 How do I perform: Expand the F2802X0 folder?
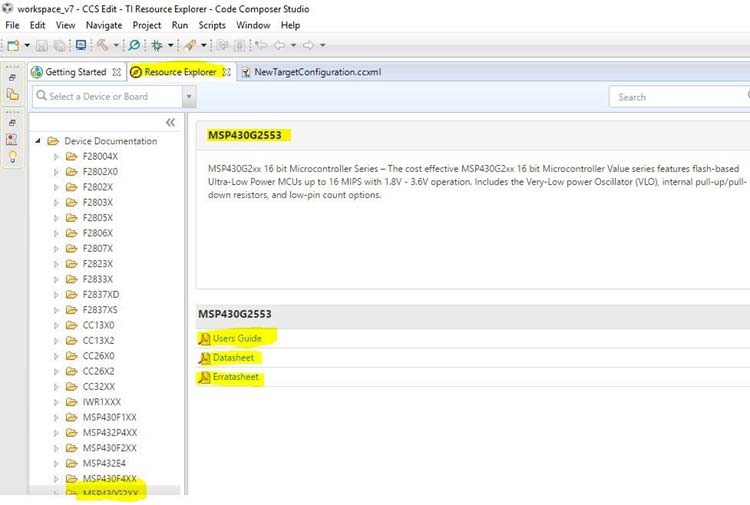(56, 172)
